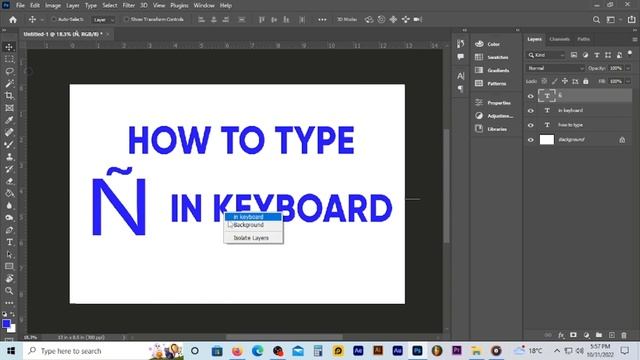Select the Magic Wand tool
The width and height of the screenshot is (640, 360).
tap(9, 84)
